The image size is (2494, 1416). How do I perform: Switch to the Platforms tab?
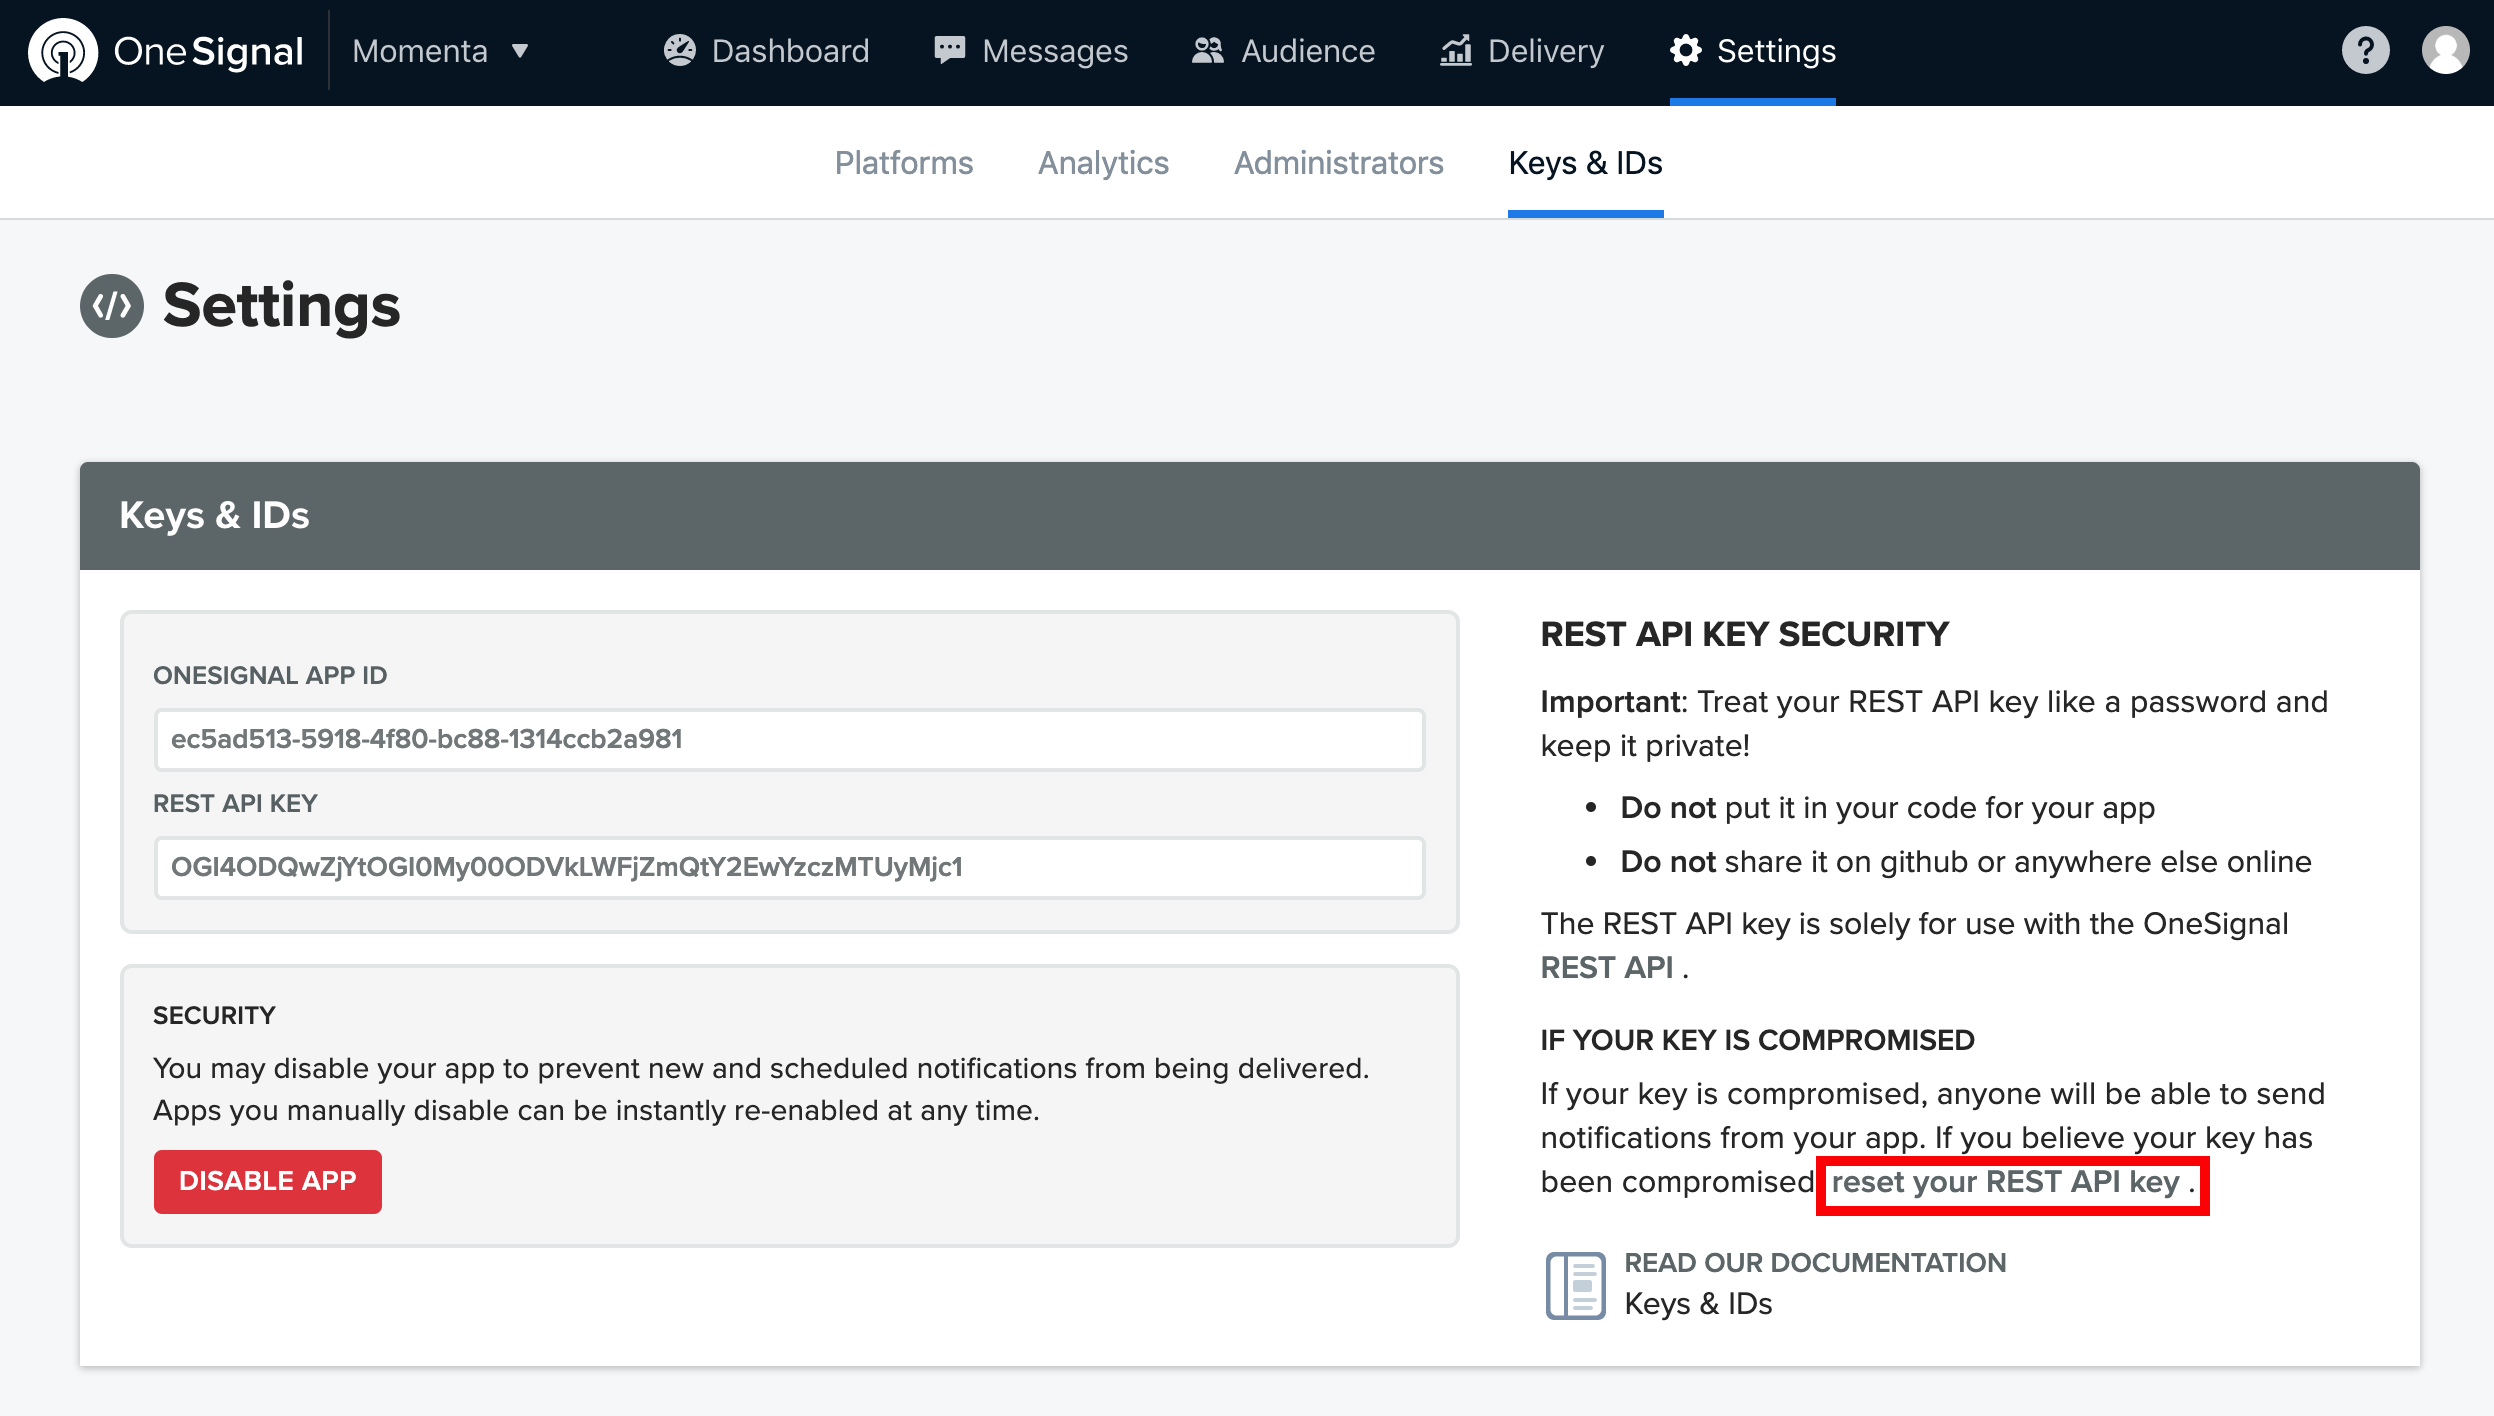pyautogui.click(x=903, y=163)
